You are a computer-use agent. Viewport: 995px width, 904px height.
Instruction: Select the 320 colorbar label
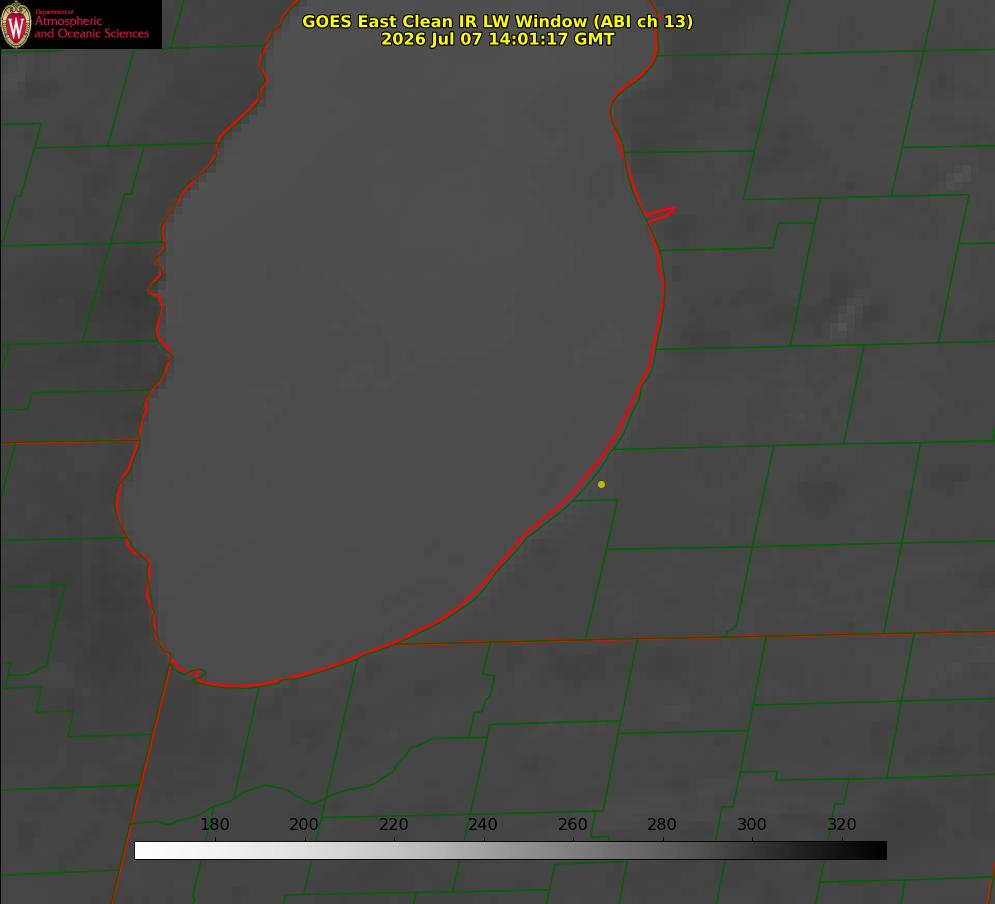point(842,824)
